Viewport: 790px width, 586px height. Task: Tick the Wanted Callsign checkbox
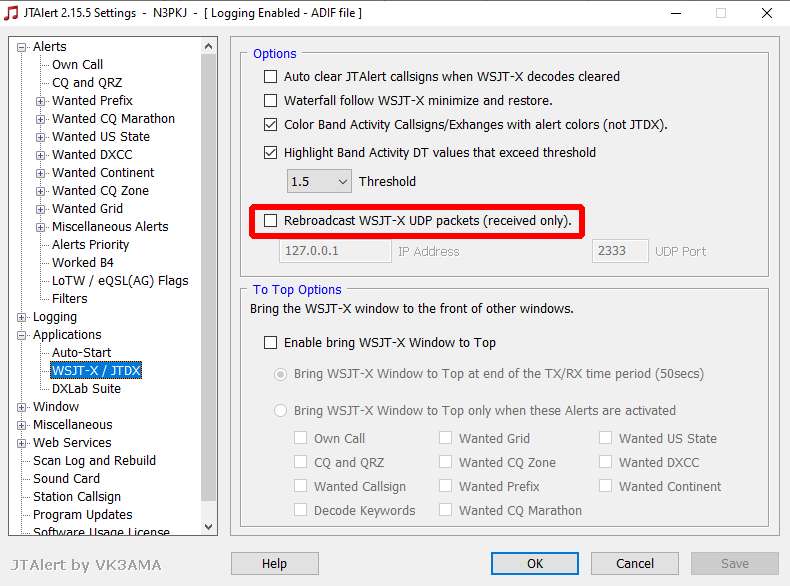(x=301, y=486)
